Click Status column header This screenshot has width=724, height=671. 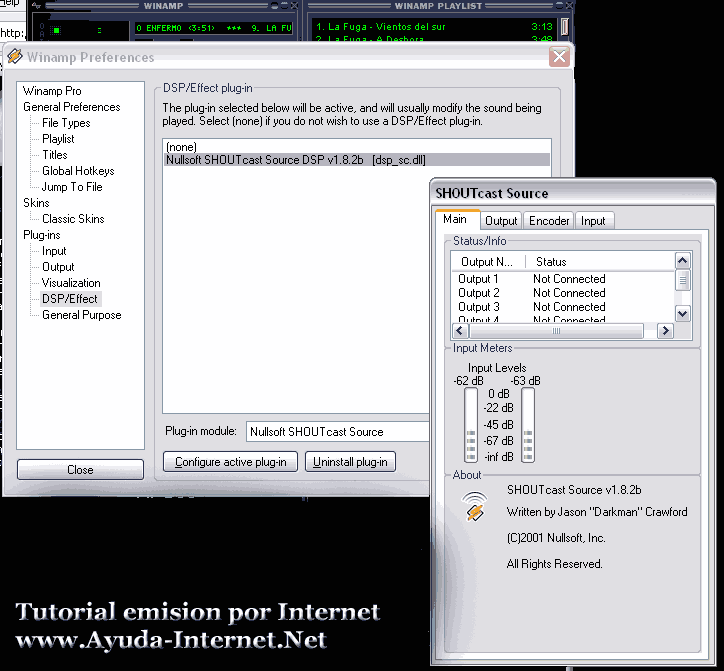[599, 262]
